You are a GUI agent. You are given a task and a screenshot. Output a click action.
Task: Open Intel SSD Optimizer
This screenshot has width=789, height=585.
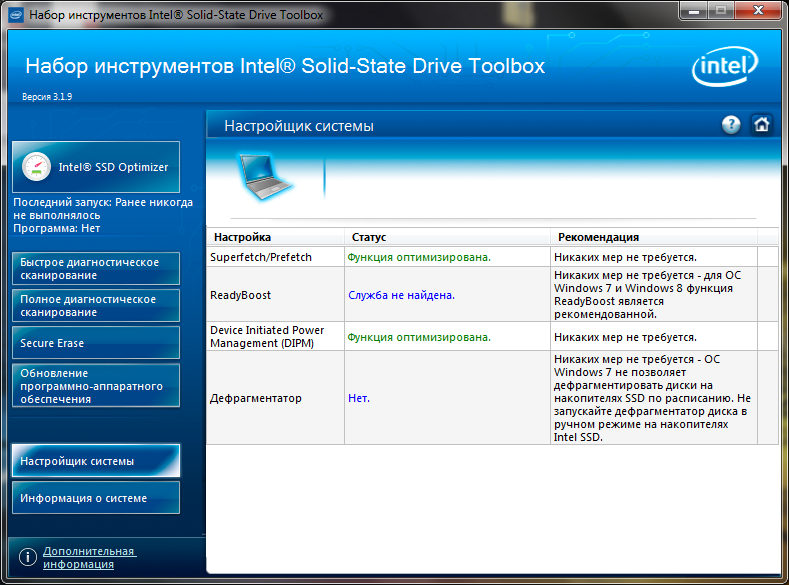(96, 167)
